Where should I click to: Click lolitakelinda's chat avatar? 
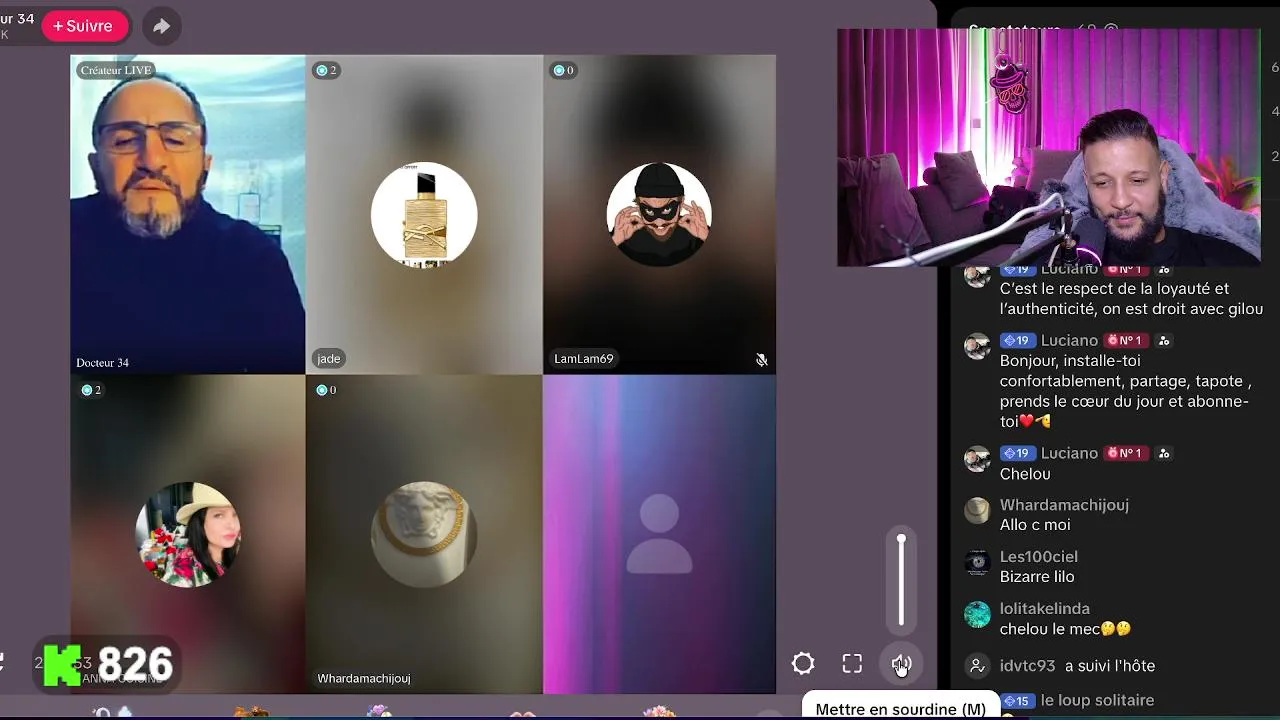click(x=977, y=614)
